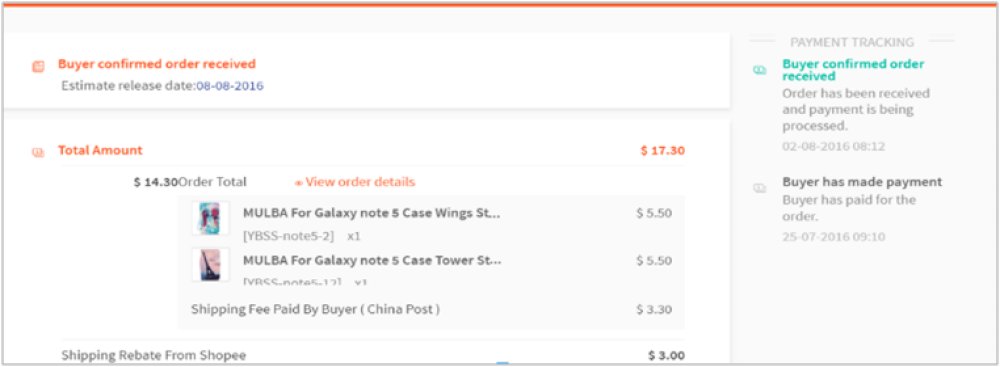Click the estimate release date 08-08-2016
Image resolution: width=1000 pixels, height=367 pixels.
(230, 86)
